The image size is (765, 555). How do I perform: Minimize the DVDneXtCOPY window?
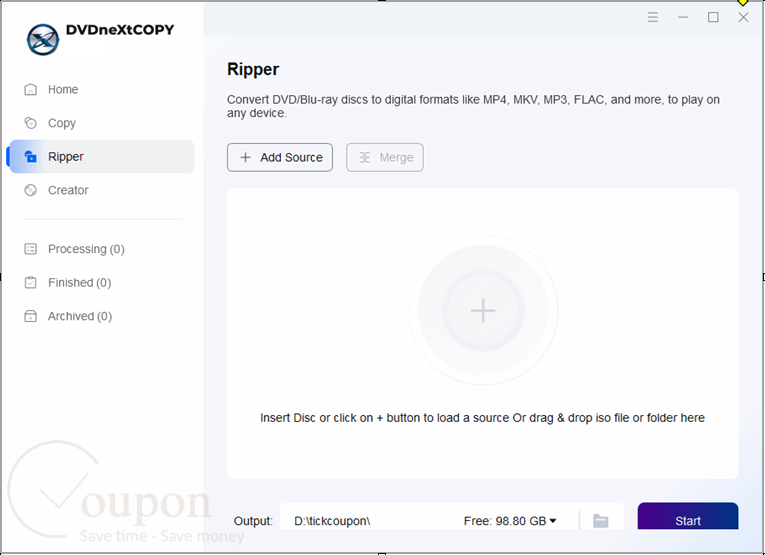coord(683,18)
